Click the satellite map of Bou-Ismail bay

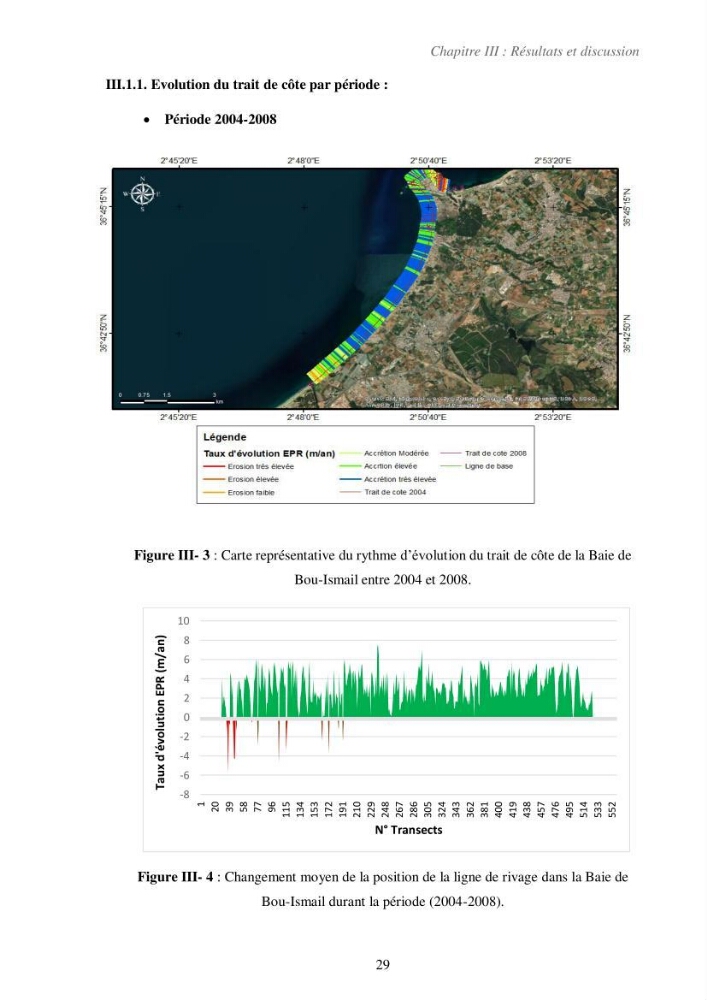365,288
